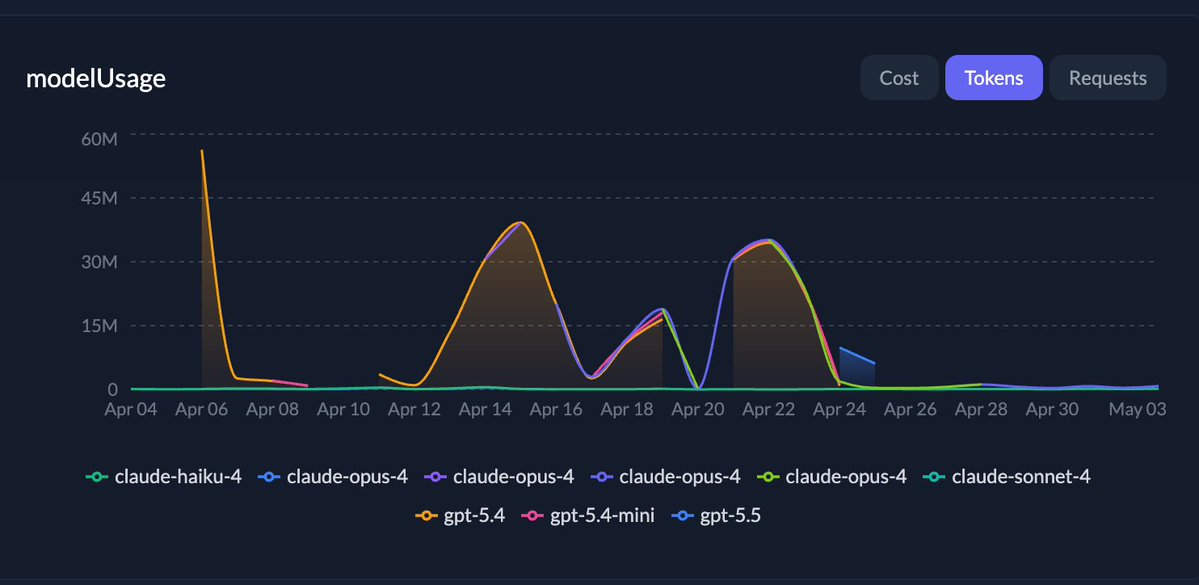The height and width of the screenshot is (585, 1199).
Task: Click the May 03 x-axis label
Action: point(1138,410)
